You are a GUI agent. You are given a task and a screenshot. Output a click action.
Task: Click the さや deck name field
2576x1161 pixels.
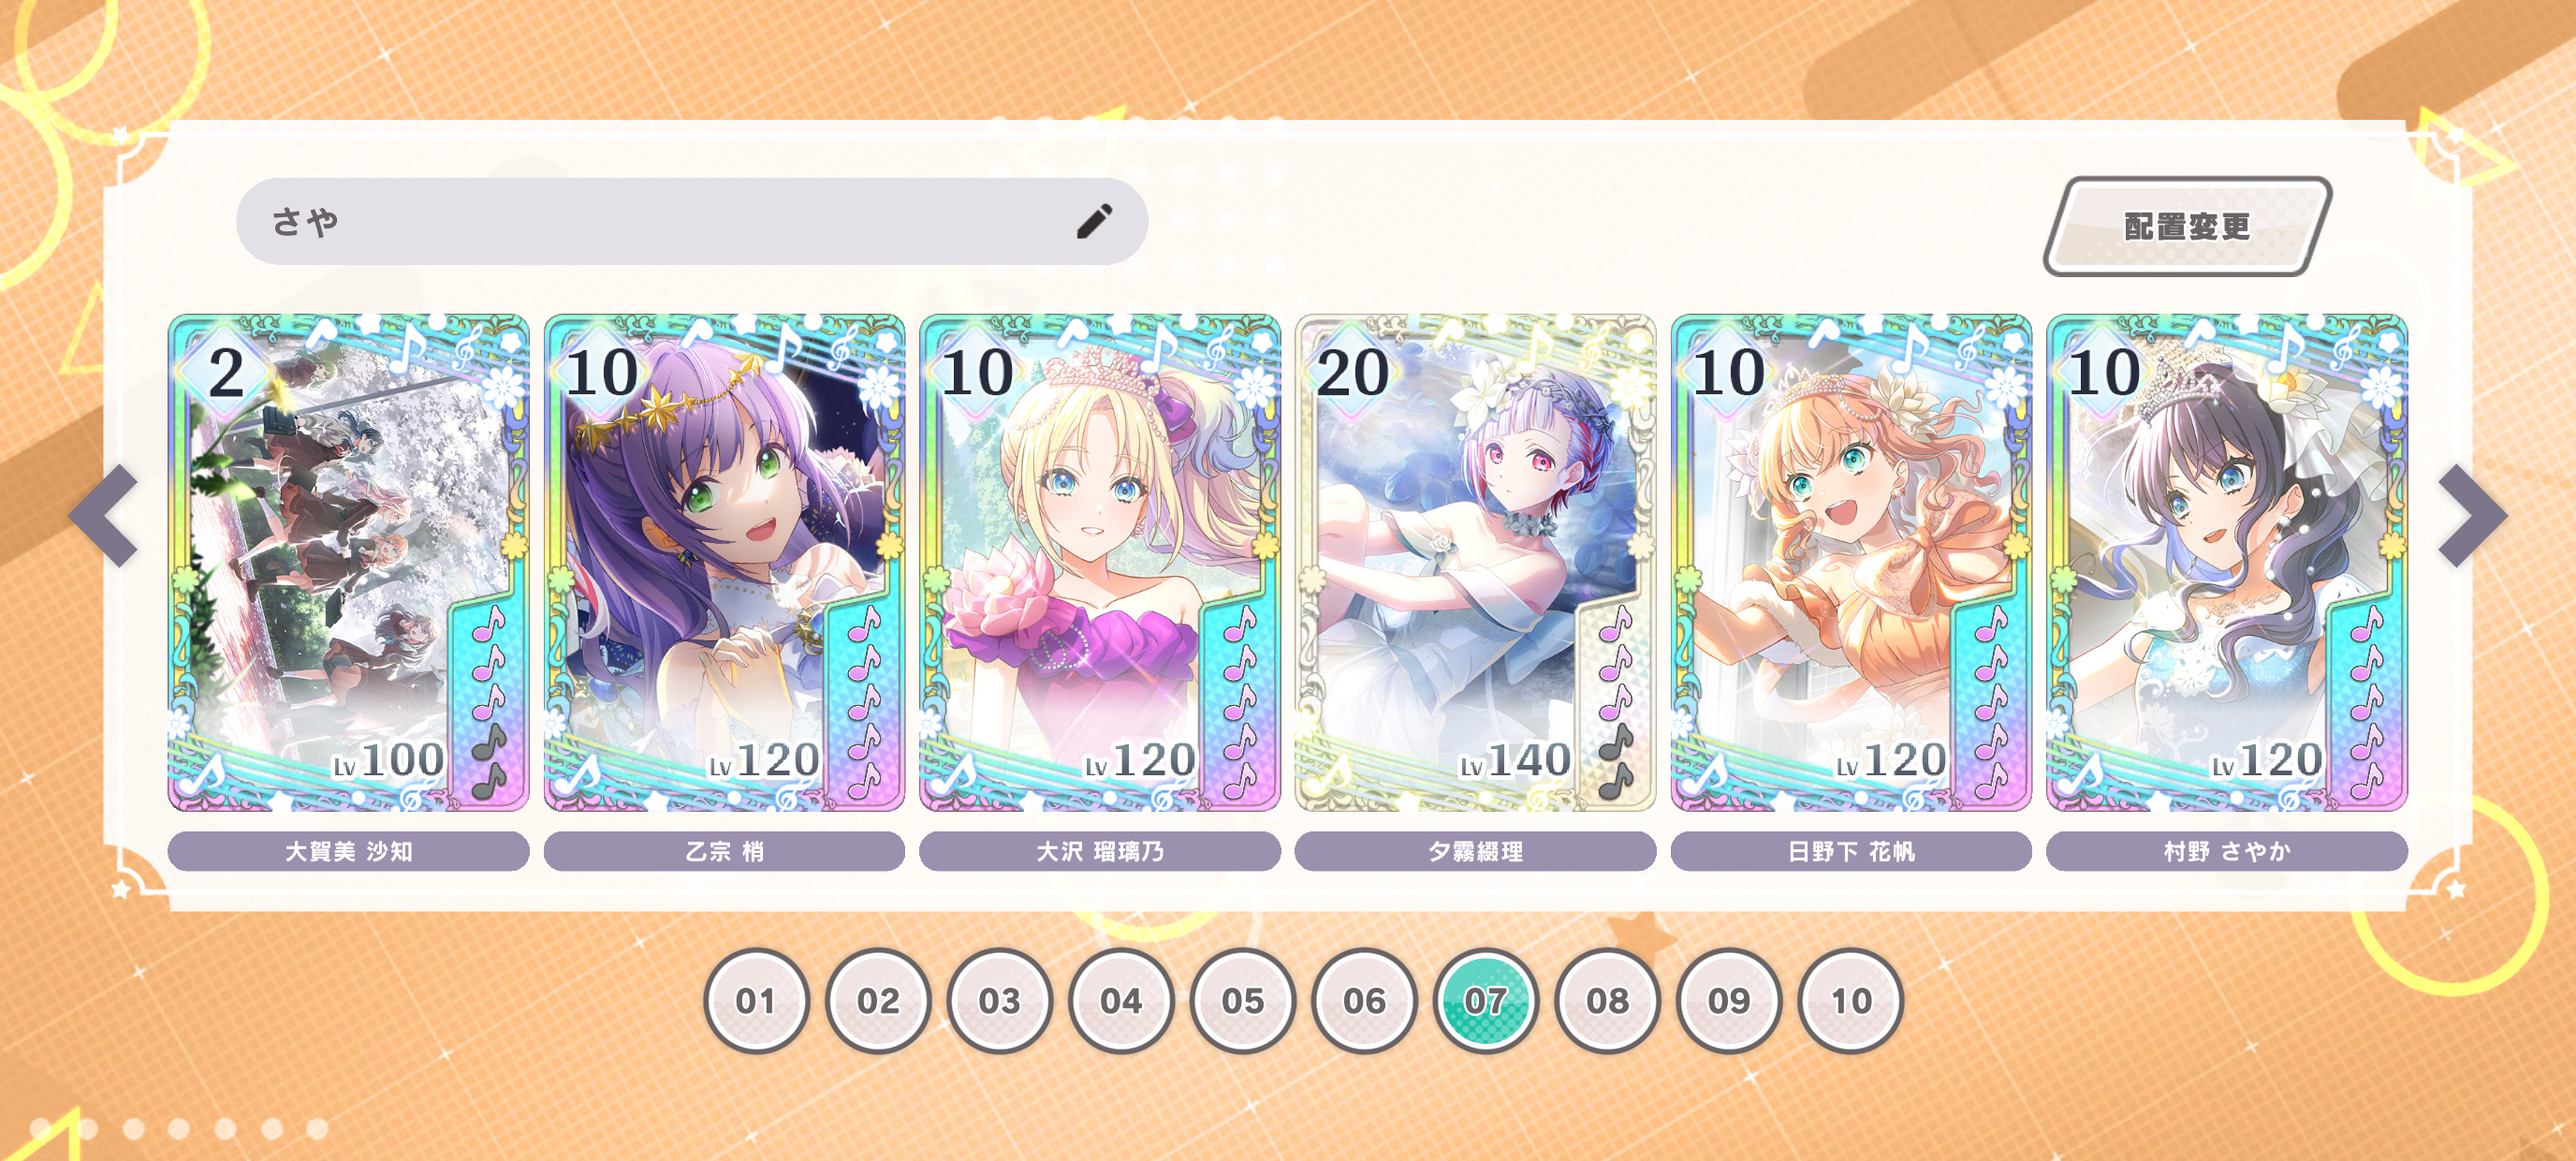691,221
